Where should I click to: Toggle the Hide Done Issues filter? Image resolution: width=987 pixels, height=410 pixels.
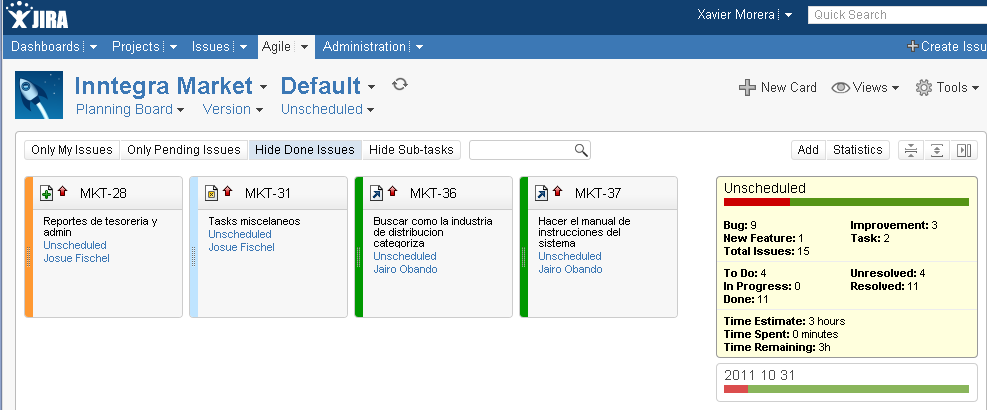(305, 150)
